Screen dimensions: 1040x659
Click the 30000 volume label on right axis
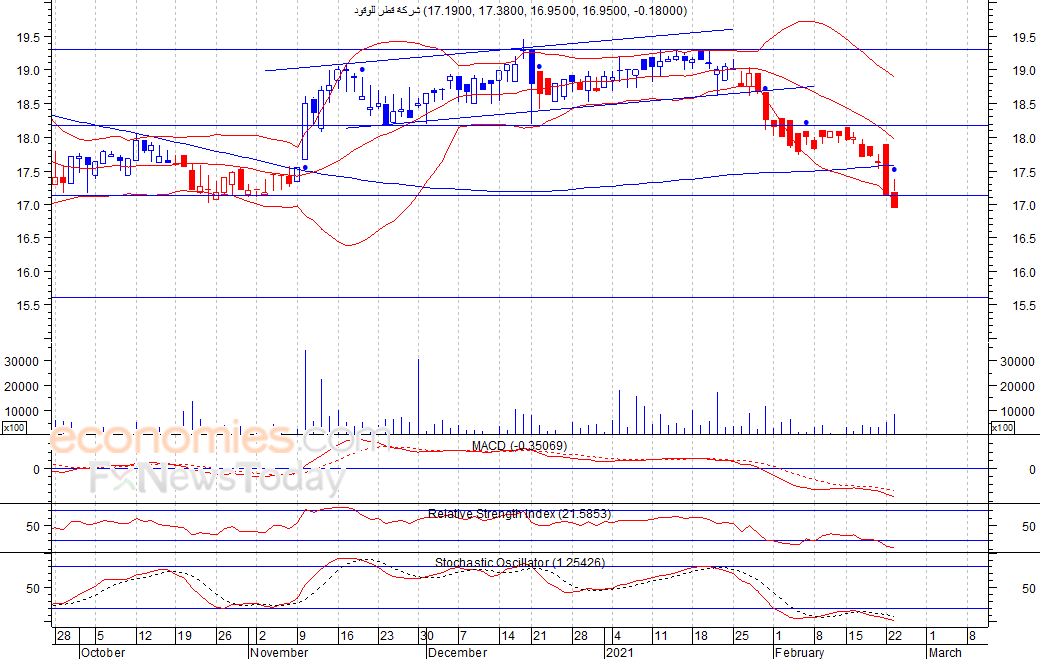click(1017, 361)
